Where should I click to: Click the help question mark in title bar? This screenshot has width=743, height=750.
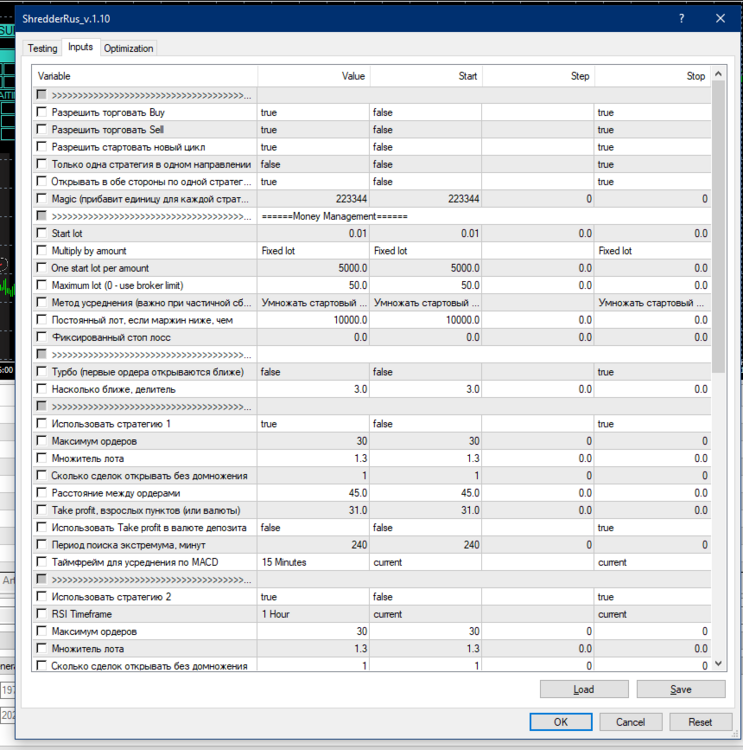(681, 19)
